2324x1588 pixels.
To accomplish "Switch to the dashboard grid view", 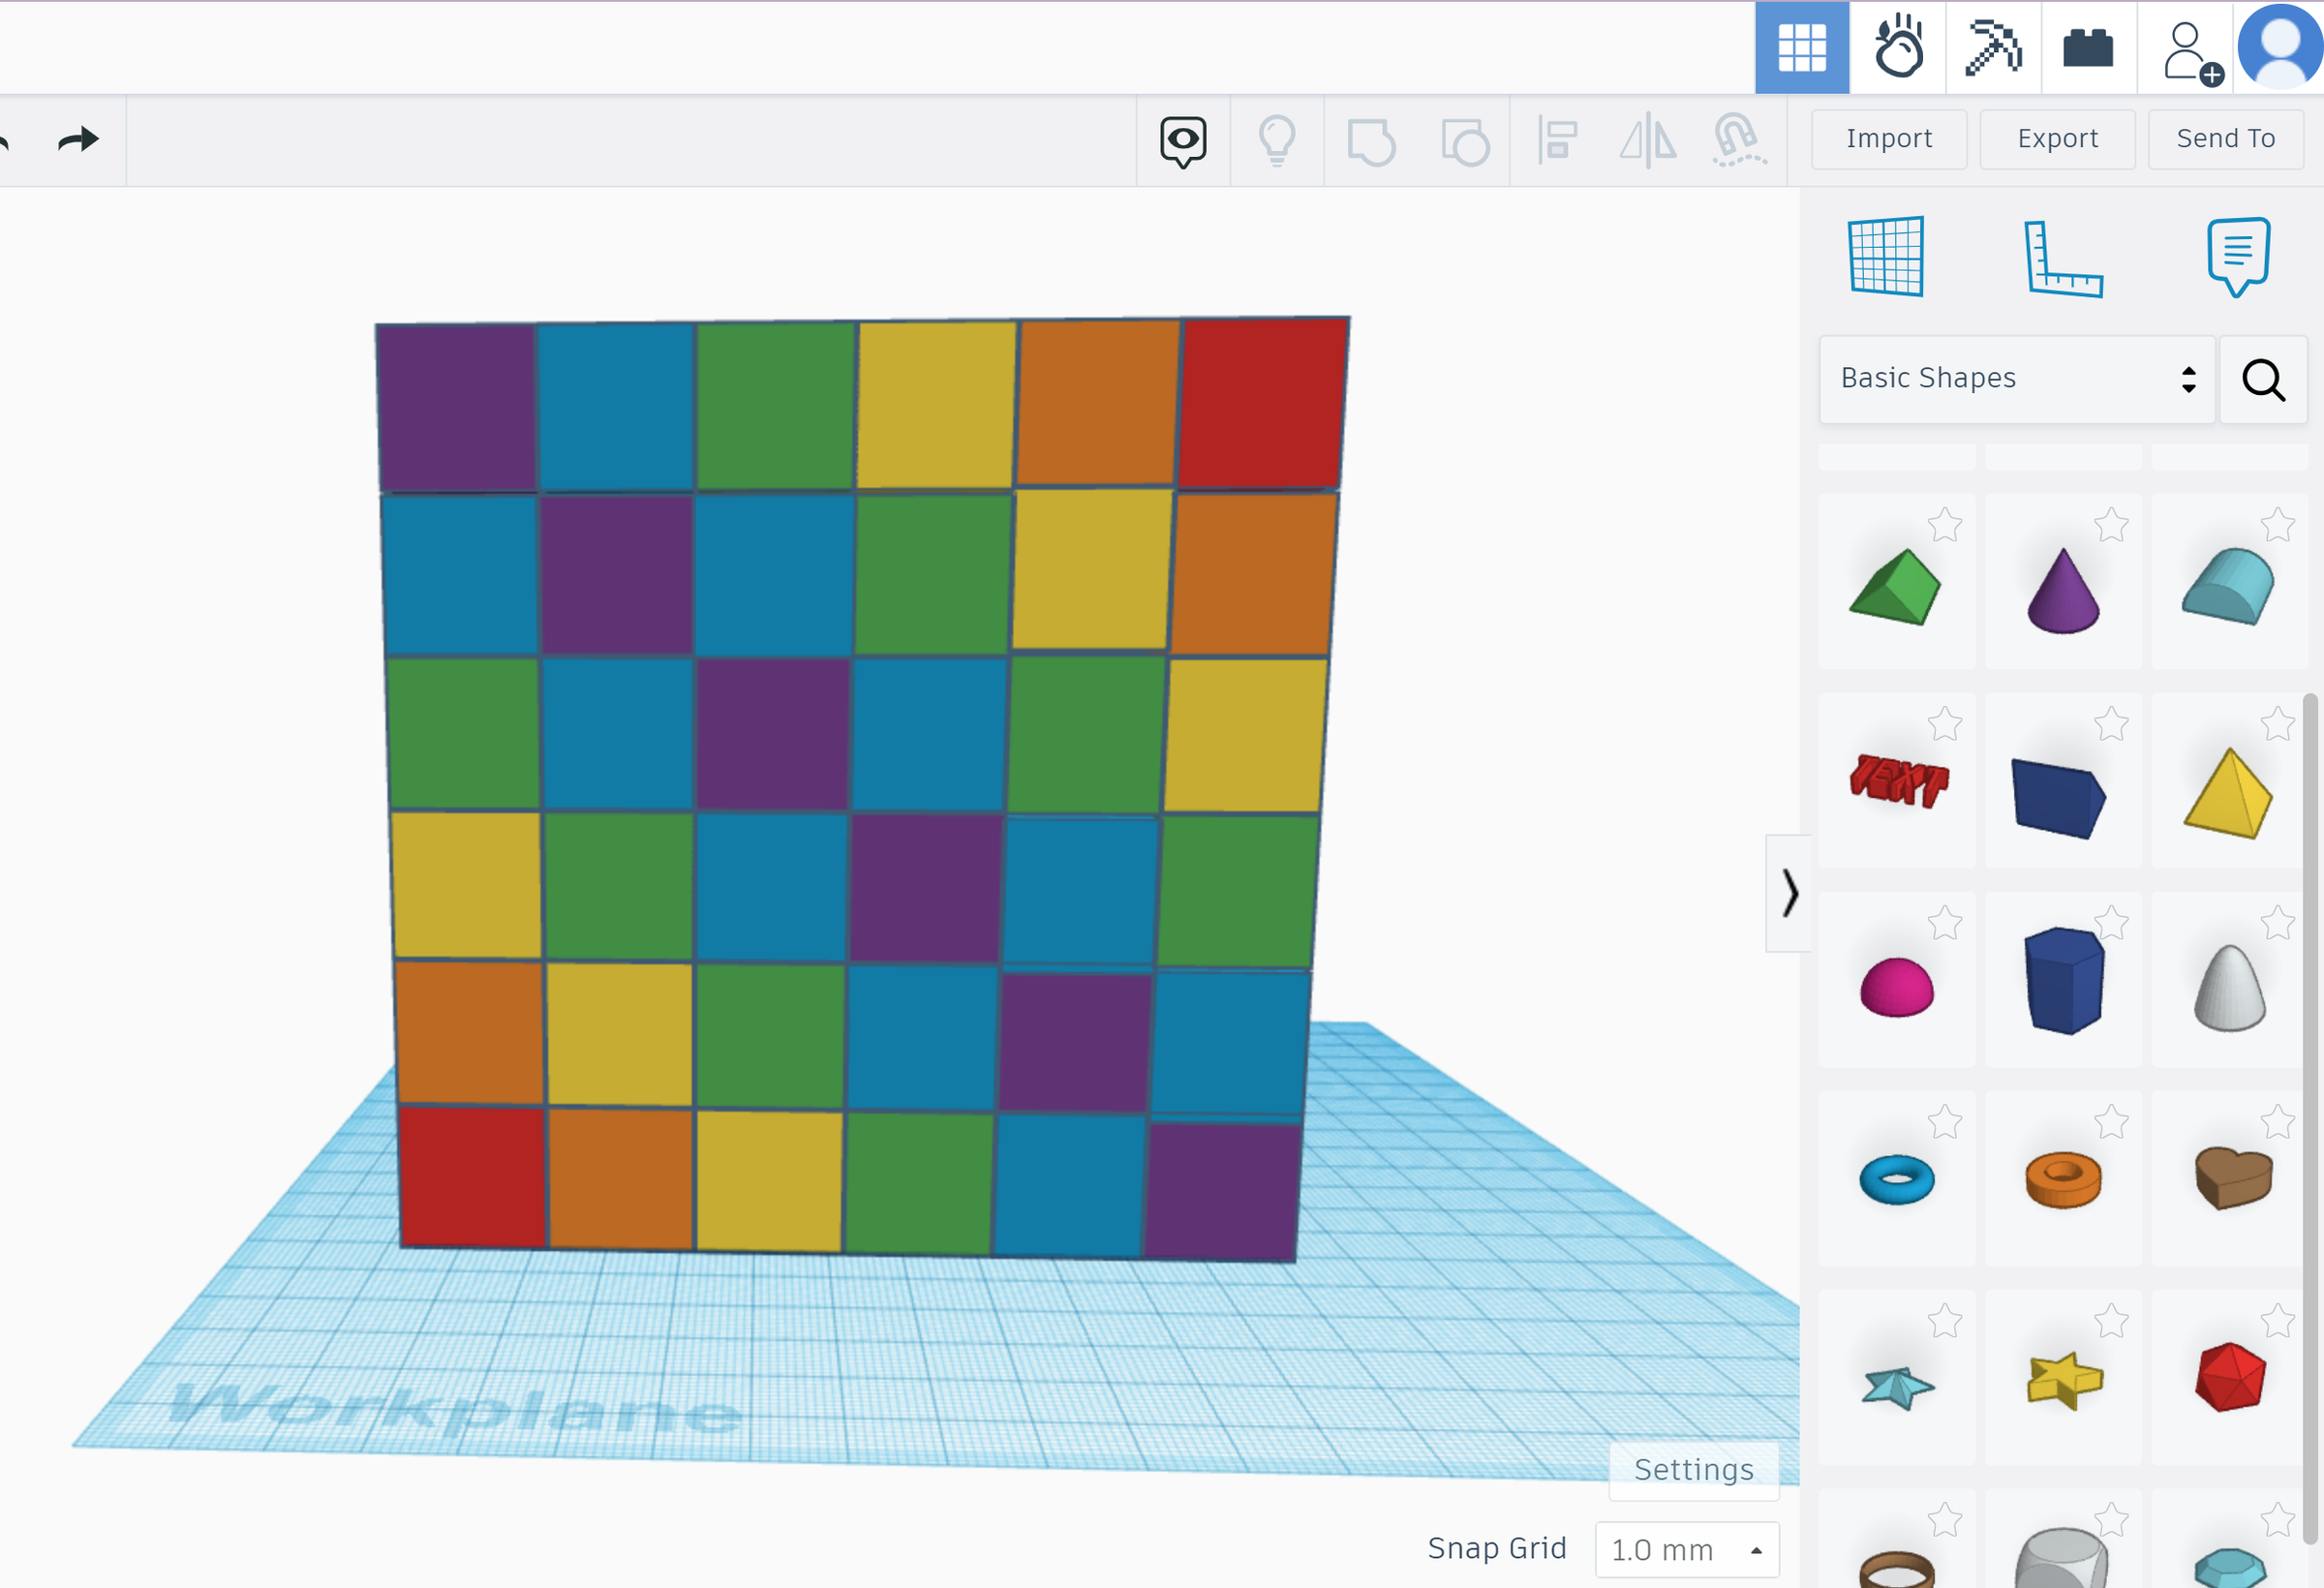I will tap(1801, 47).
